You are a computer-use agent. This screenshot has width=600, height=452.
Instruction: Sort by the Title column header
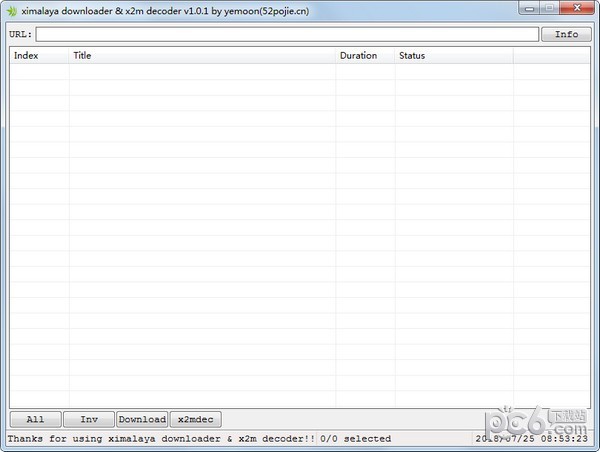[x=202, y=55]
